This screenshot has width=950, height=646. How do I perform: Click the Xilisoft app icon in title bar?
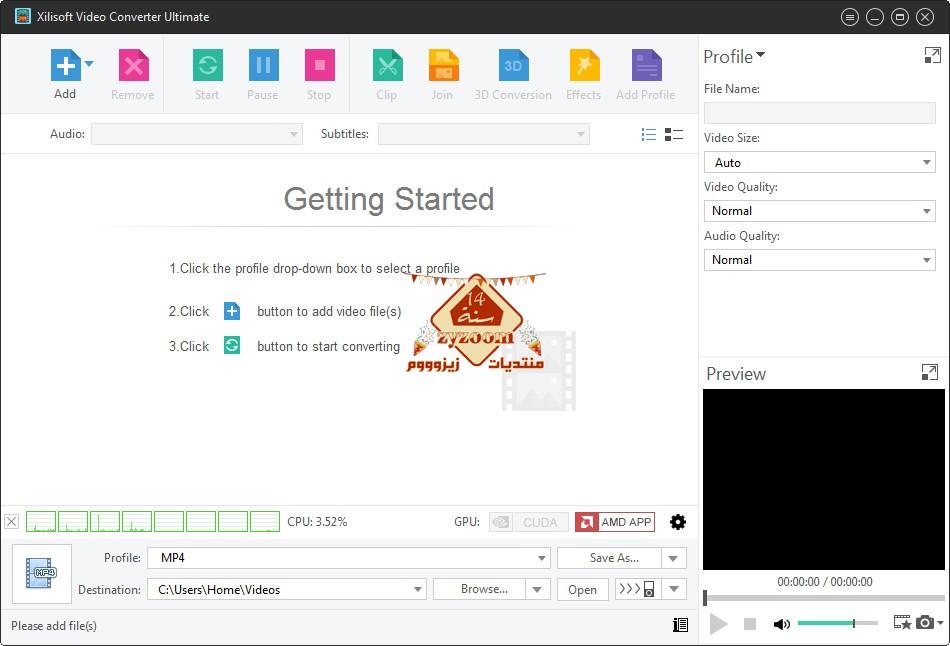[x=23, y=16]
